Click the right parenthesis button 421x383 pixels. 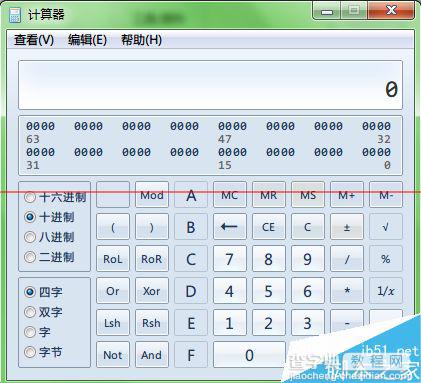(152, 227)
